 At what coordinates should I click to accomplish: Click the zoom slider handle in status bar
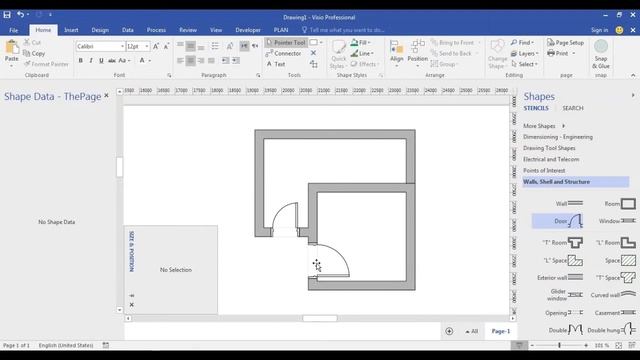[559, 345]
